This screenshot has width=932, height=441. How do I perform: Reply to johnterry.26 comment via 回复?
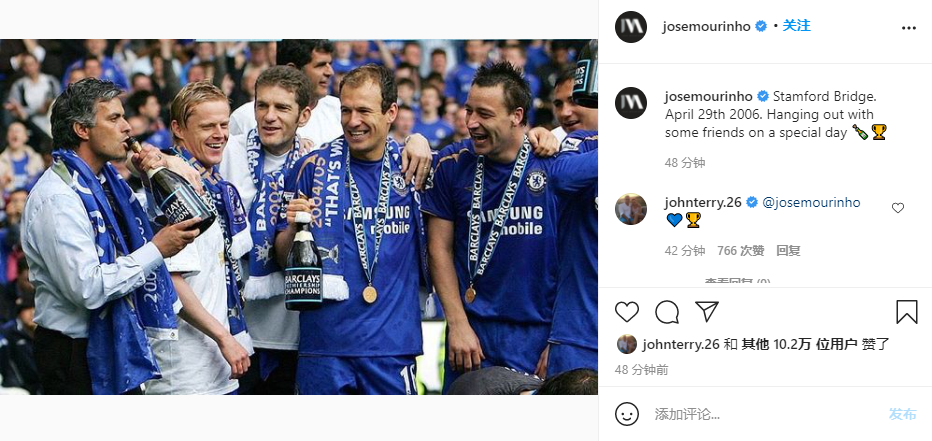(788, 251)
